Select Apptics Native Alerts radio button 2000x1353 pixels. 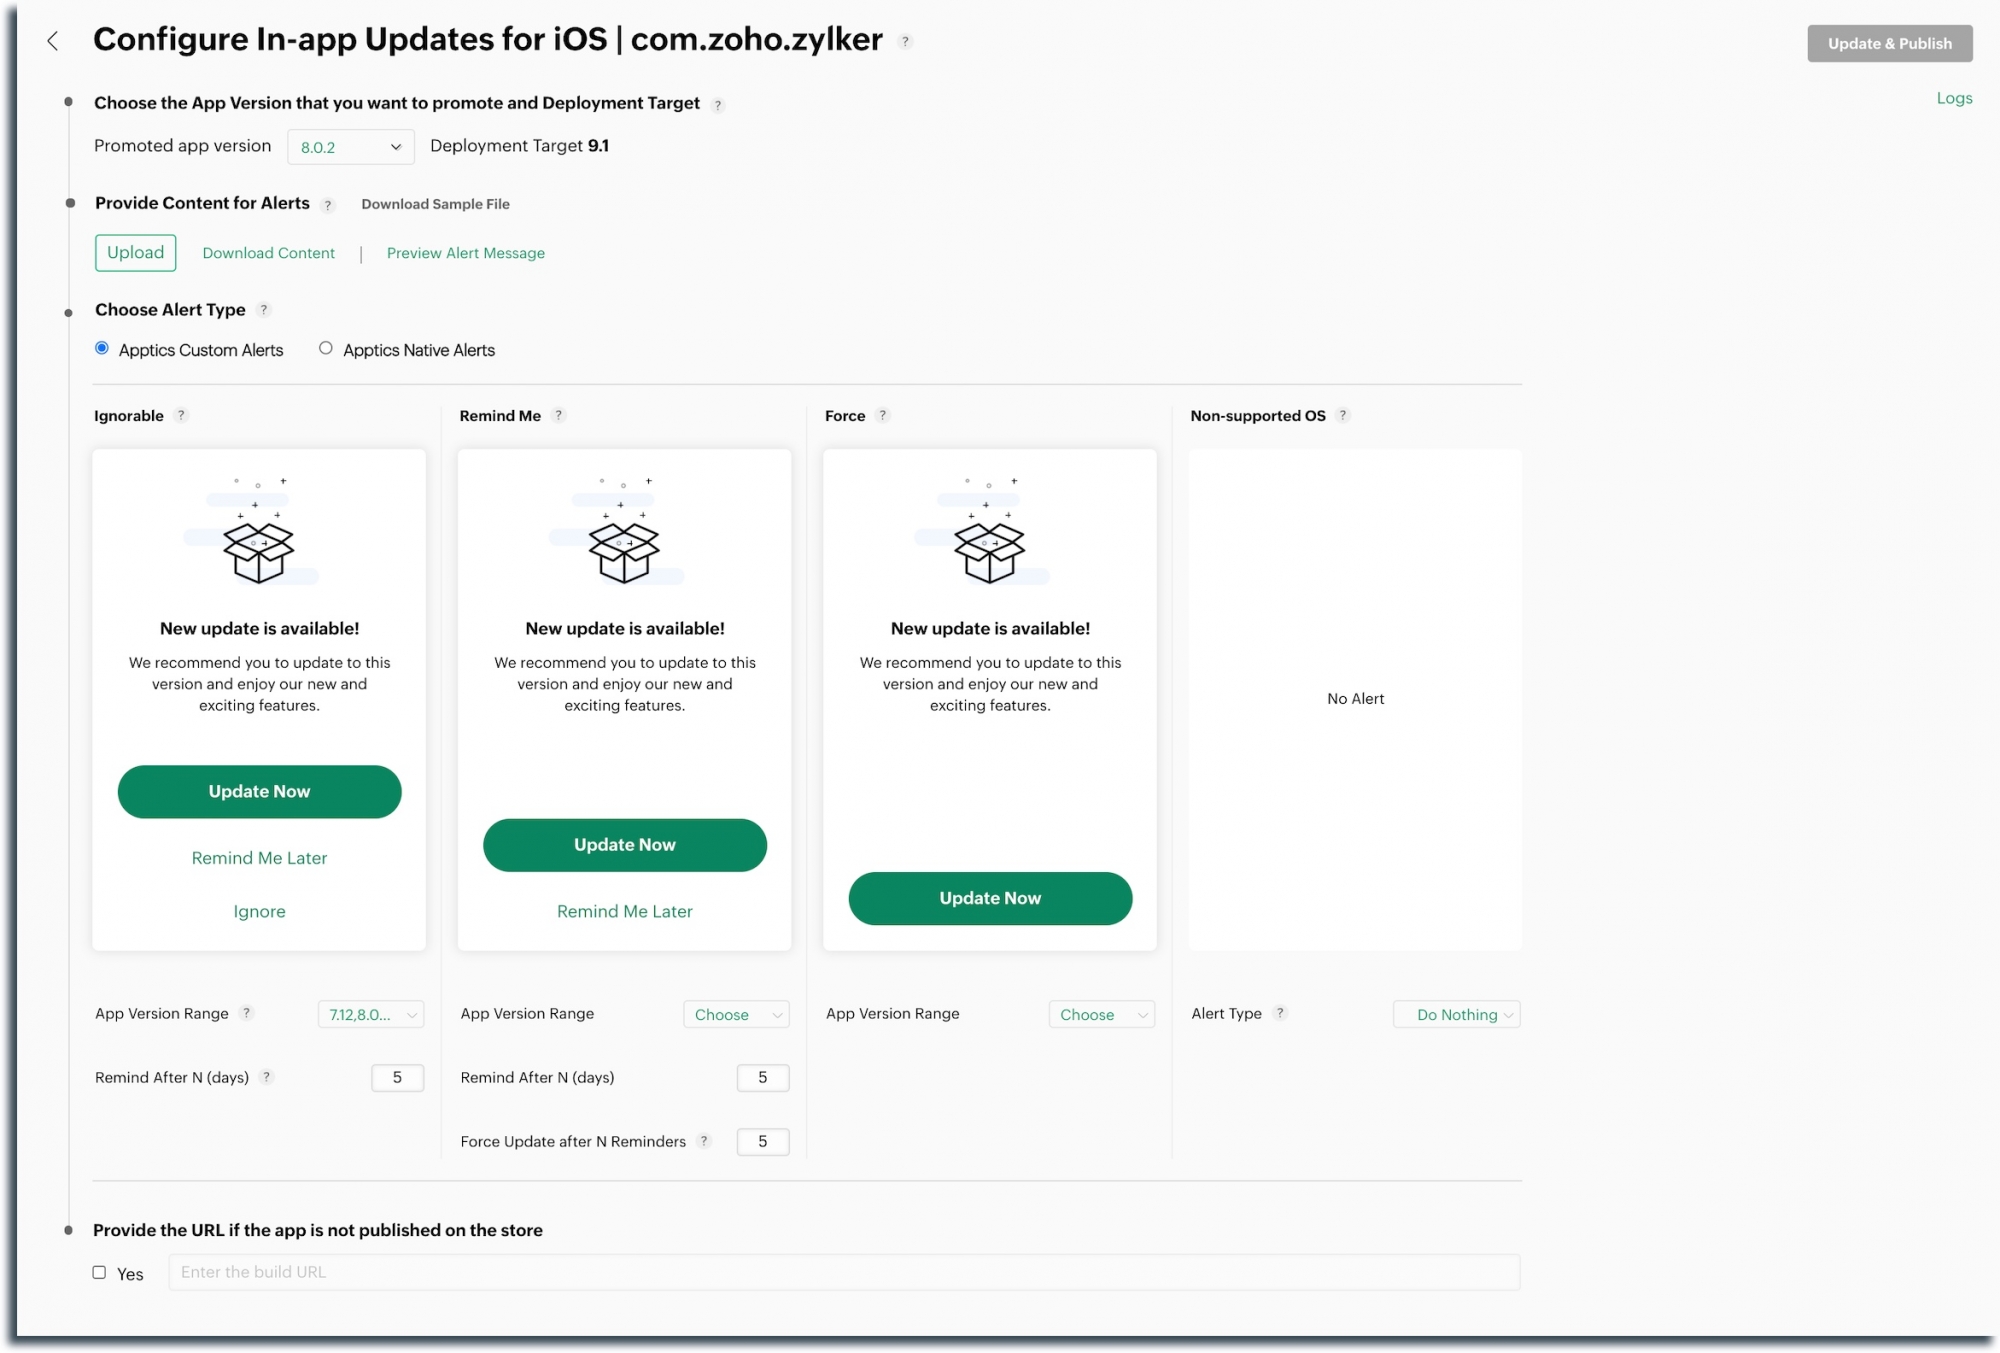click(326, 349)
